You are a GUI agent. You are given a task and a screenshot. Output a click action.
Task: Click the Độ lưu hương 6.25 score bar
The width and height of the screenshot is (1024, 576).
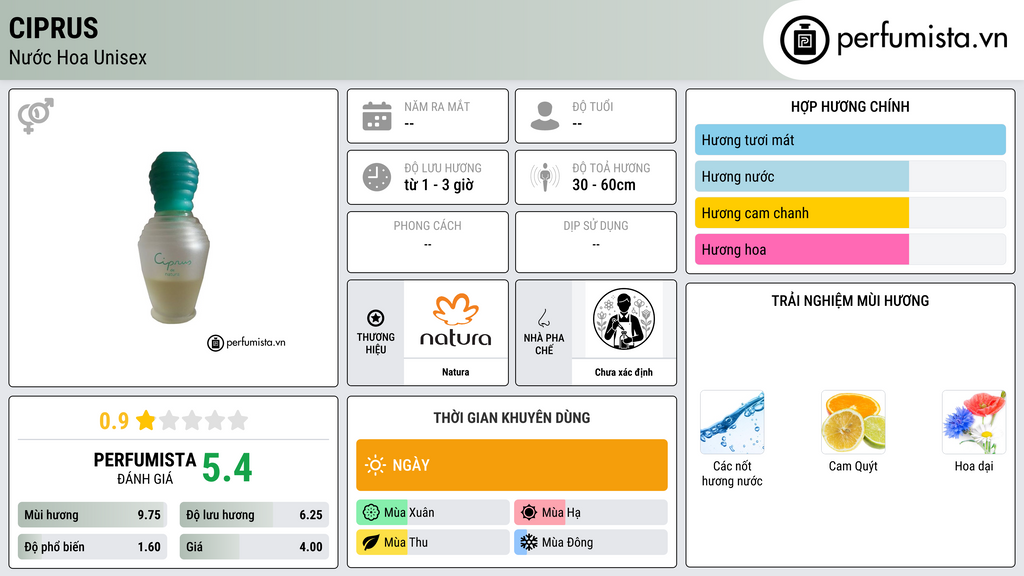click(x=254, y=515)
